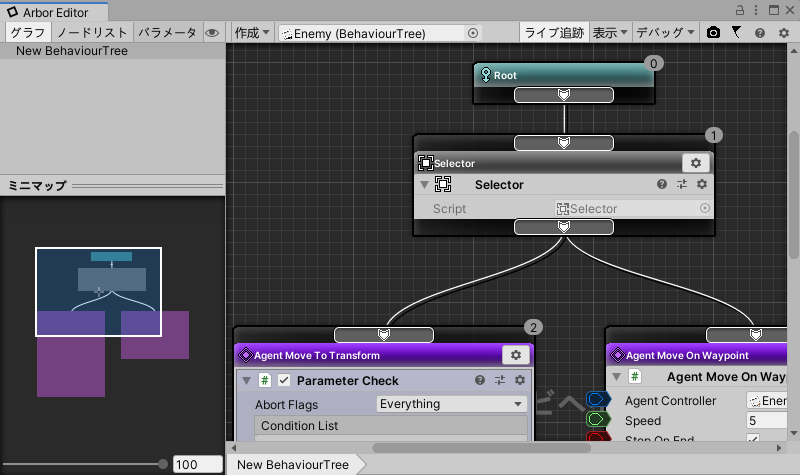The image size is (800, 475).
Task: Switch to the パラメータ tab
Action: pos(167,33)
